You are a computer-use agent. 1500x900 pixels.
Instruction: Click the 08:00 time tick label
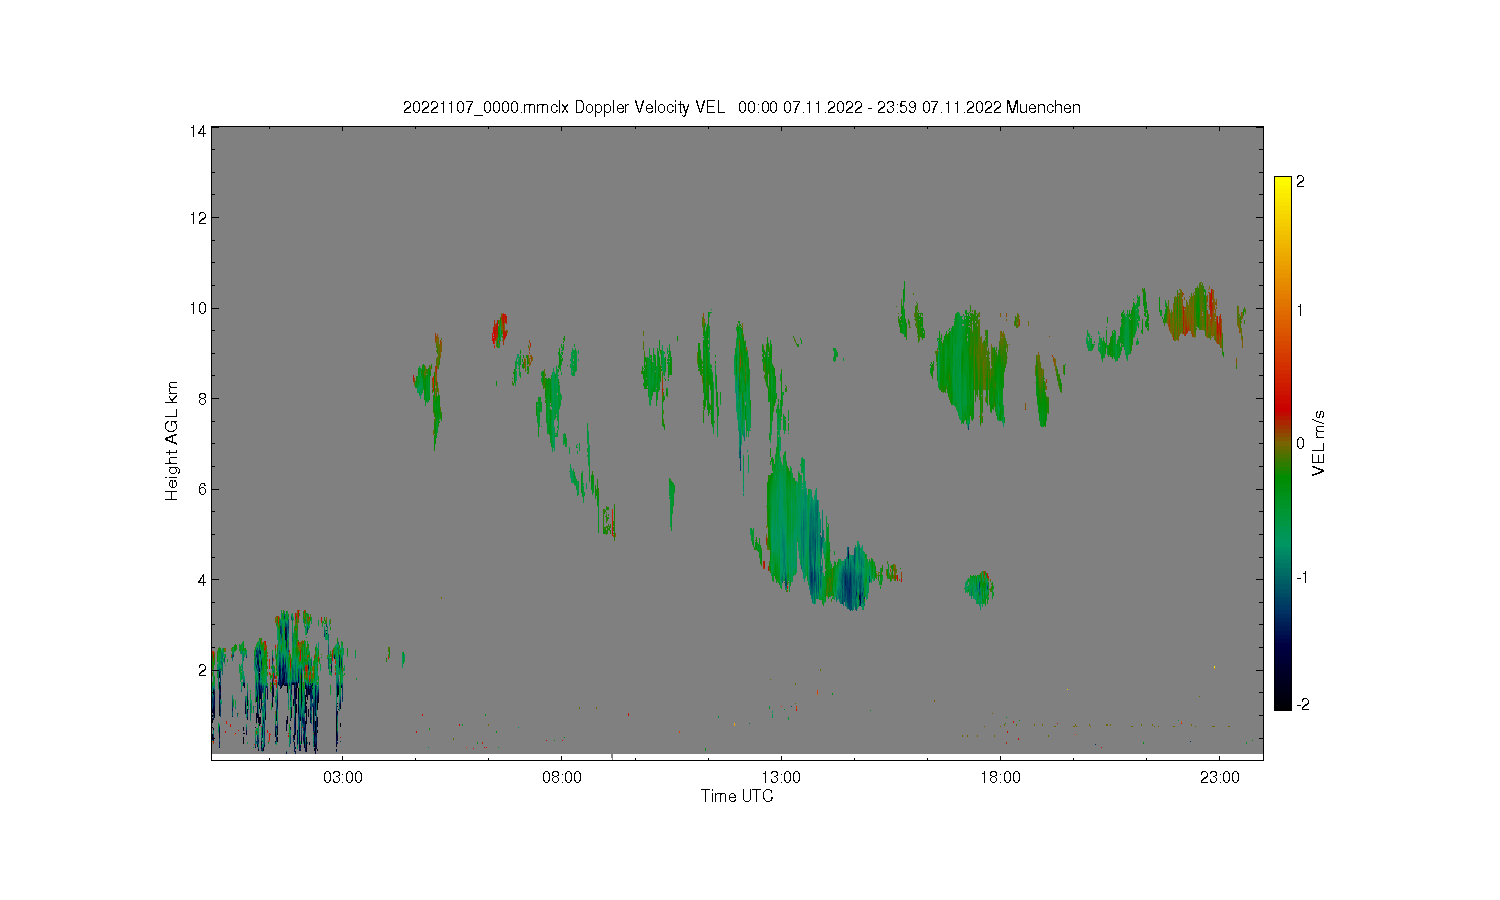click(562, 777)
